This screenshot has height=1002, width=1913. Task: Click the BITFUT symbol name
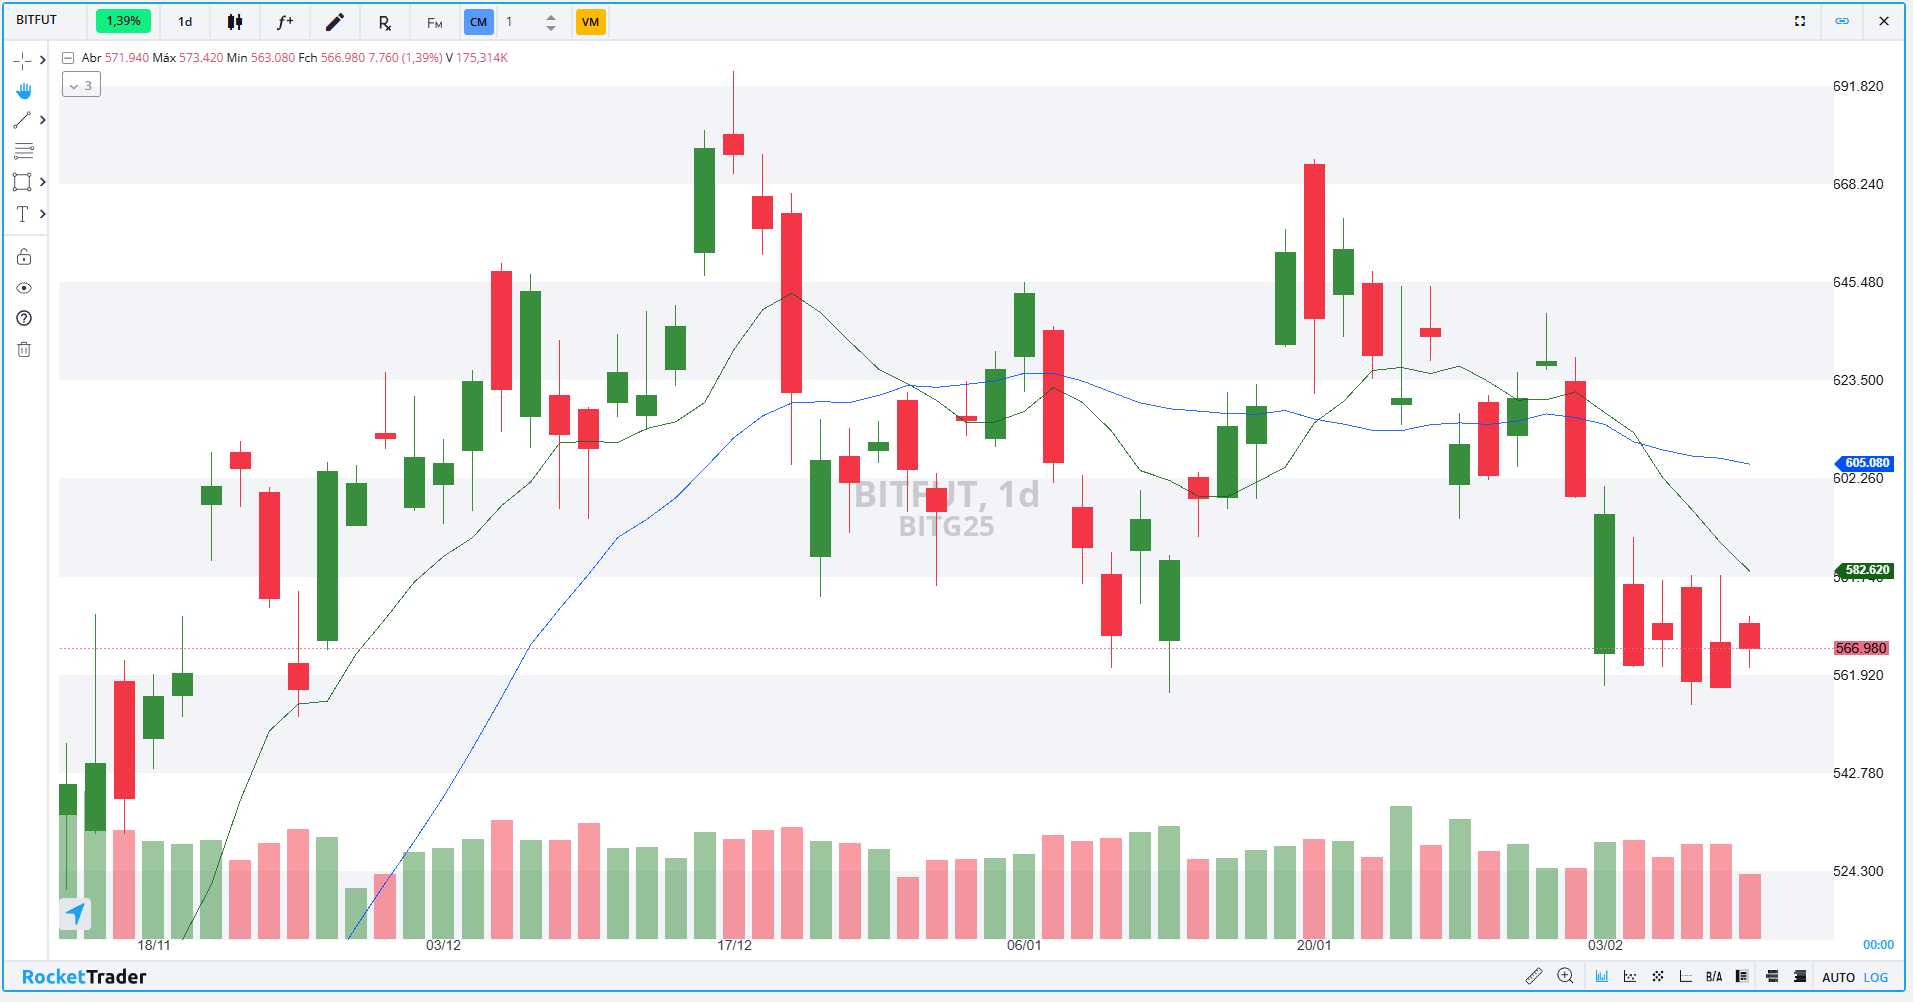pyautogui.click(x=37, y=20)
